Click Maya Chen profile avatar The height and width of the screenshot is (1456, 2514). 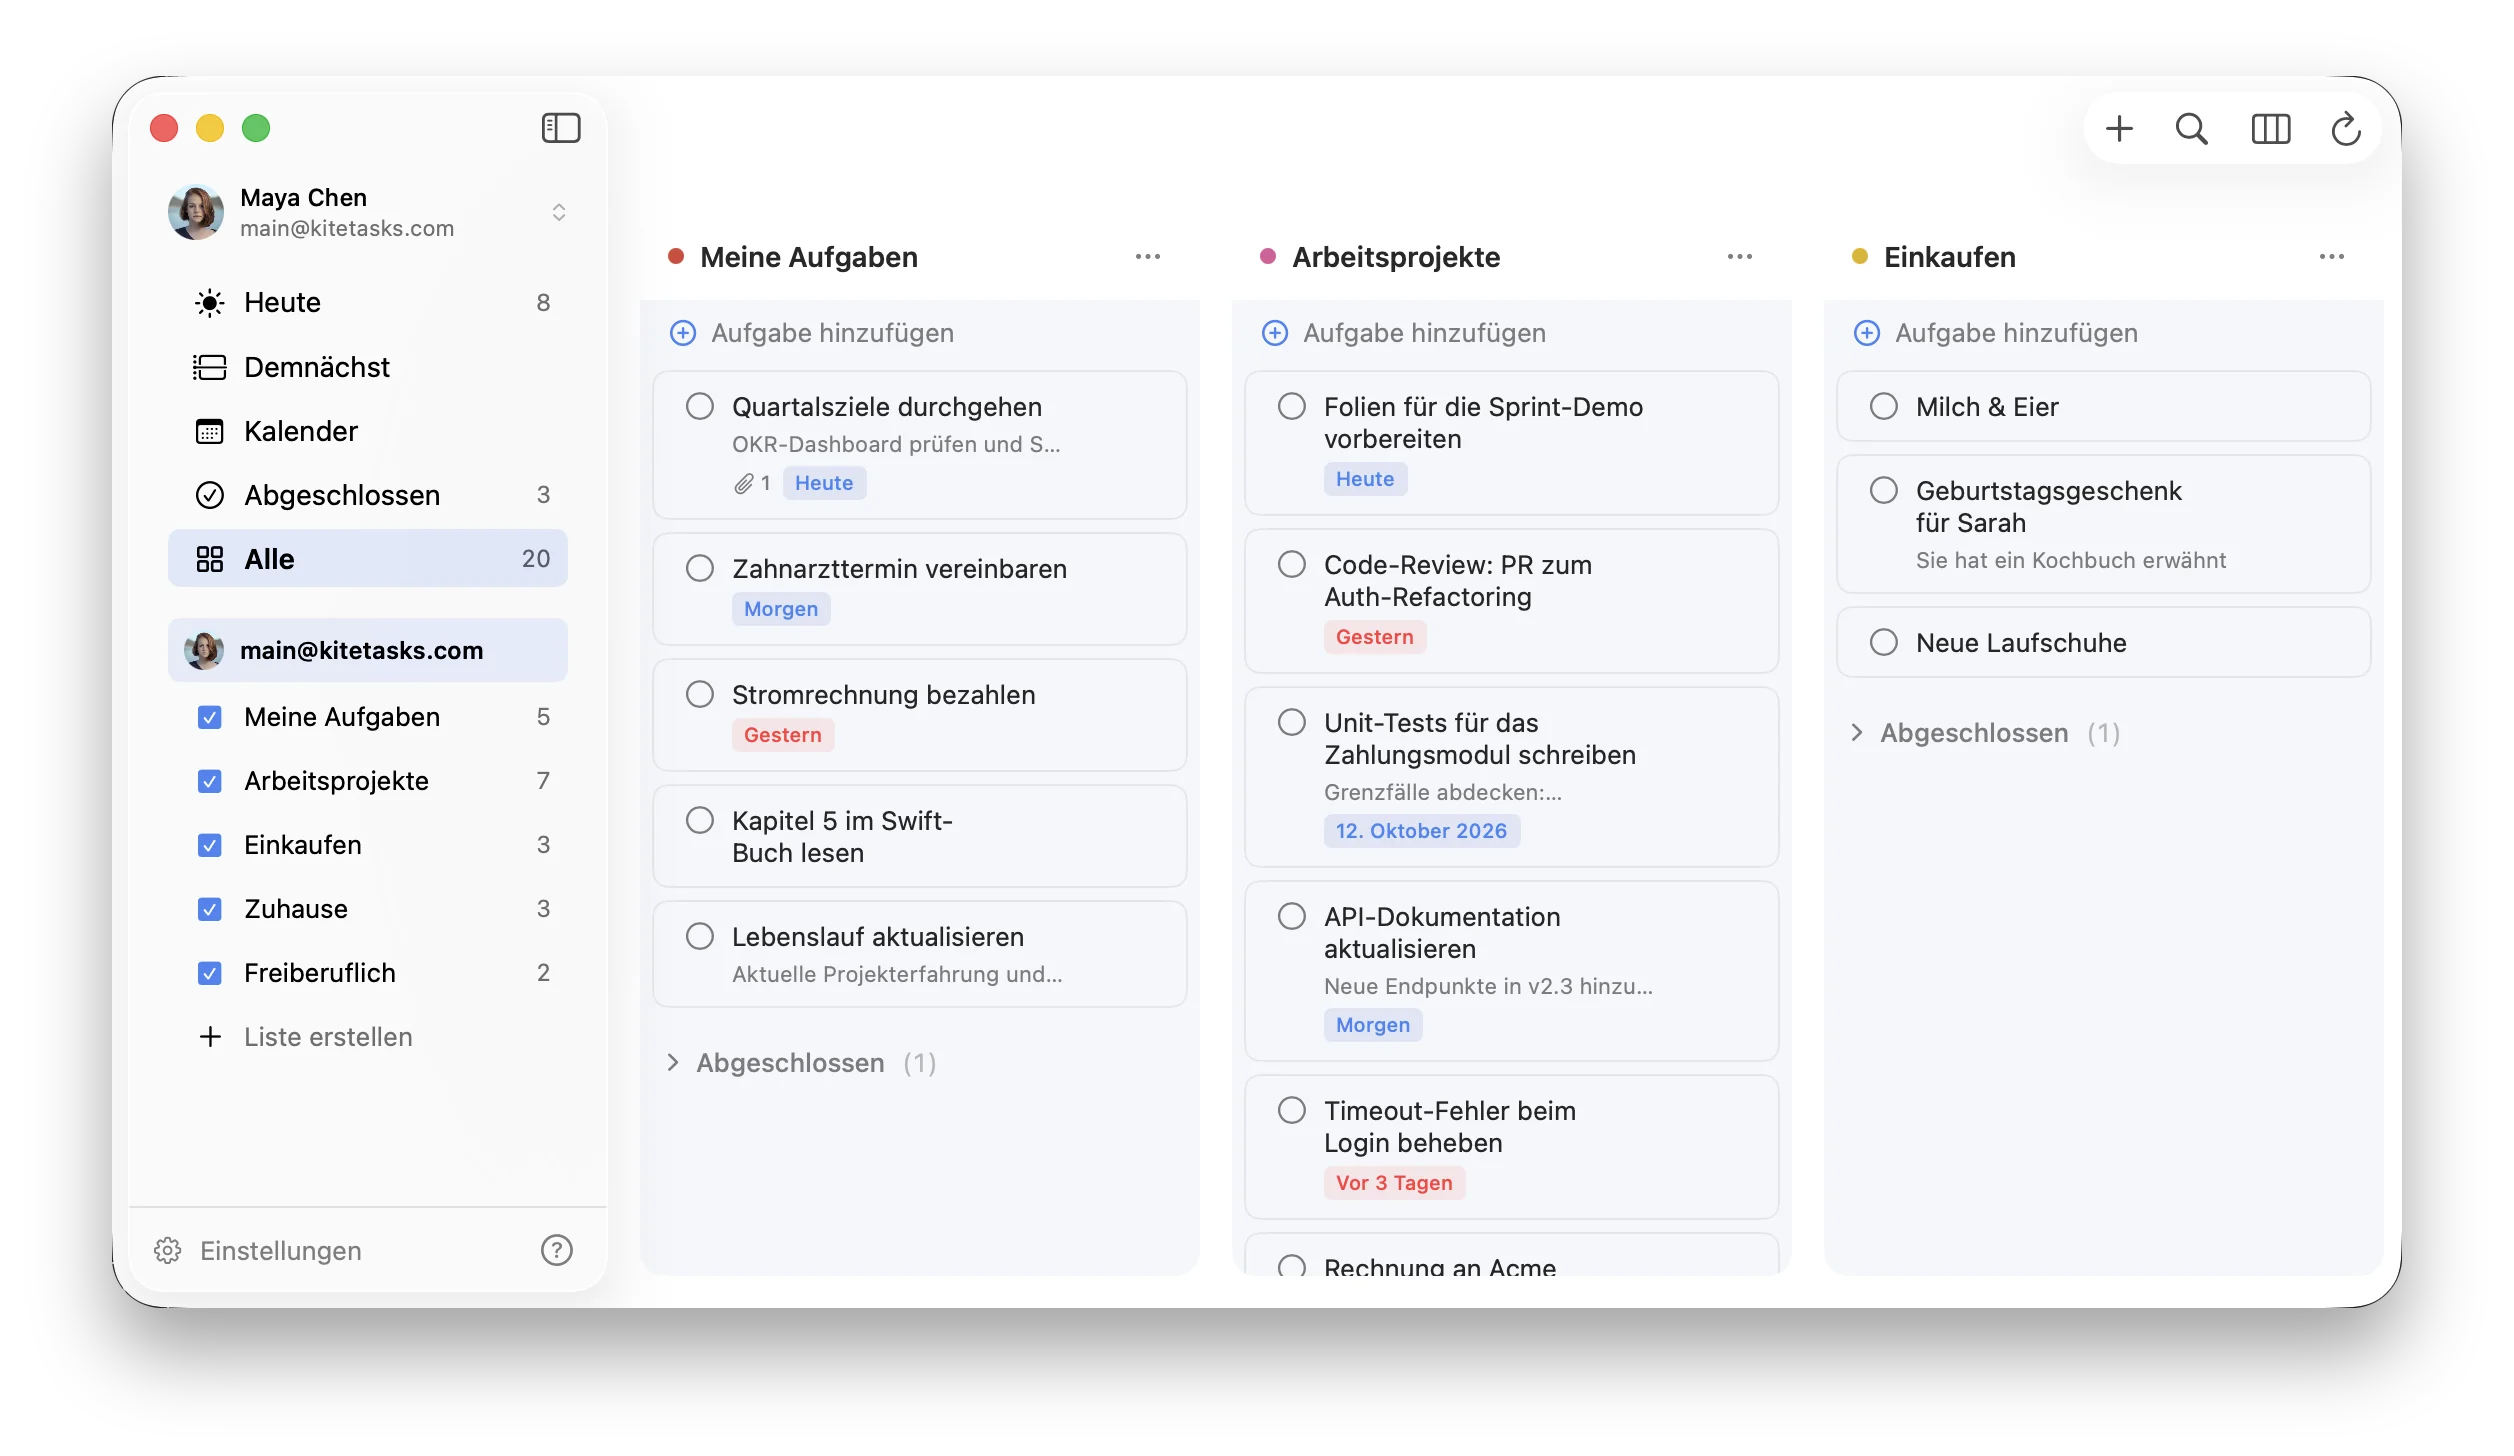click(196, 212)
